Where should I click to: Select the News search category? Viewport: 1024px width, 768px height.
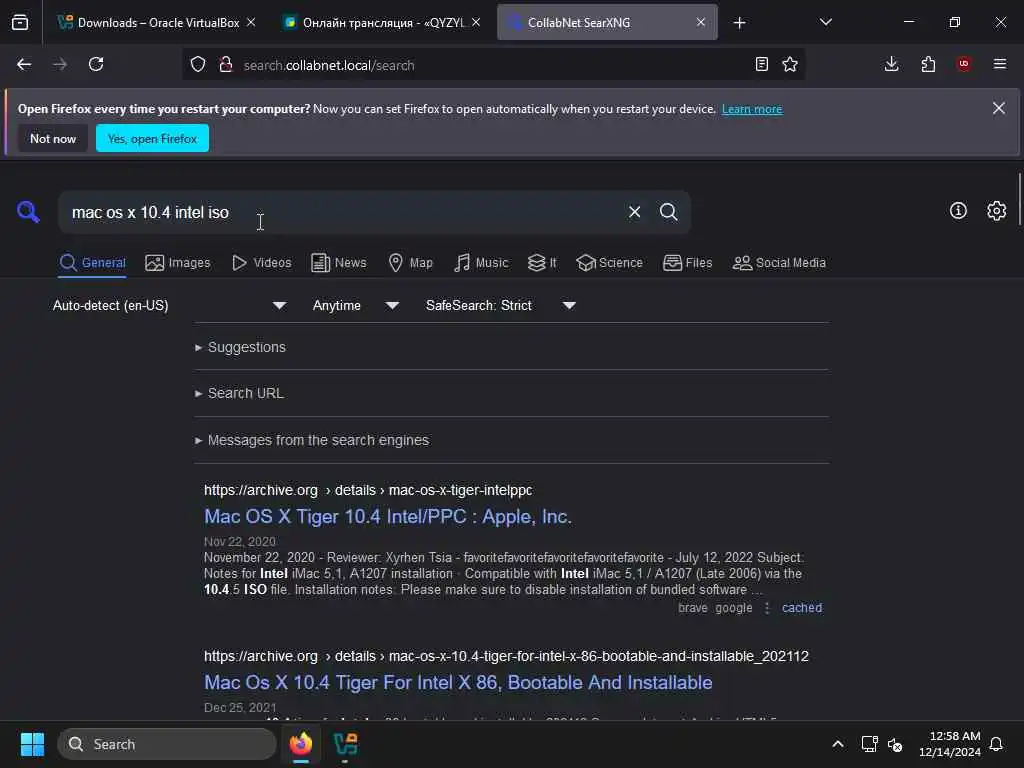click(x=339, y=263)
